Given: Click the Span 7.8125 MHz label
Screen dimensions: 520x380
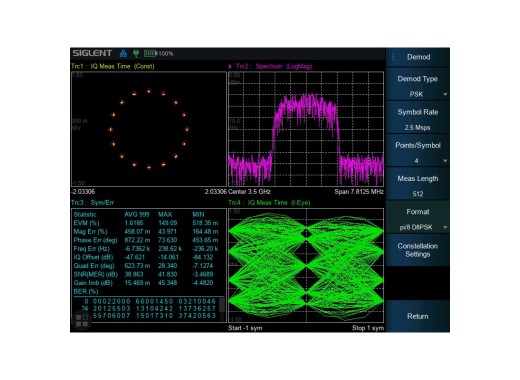Looking at the screenshot, I should click(359, 192).
